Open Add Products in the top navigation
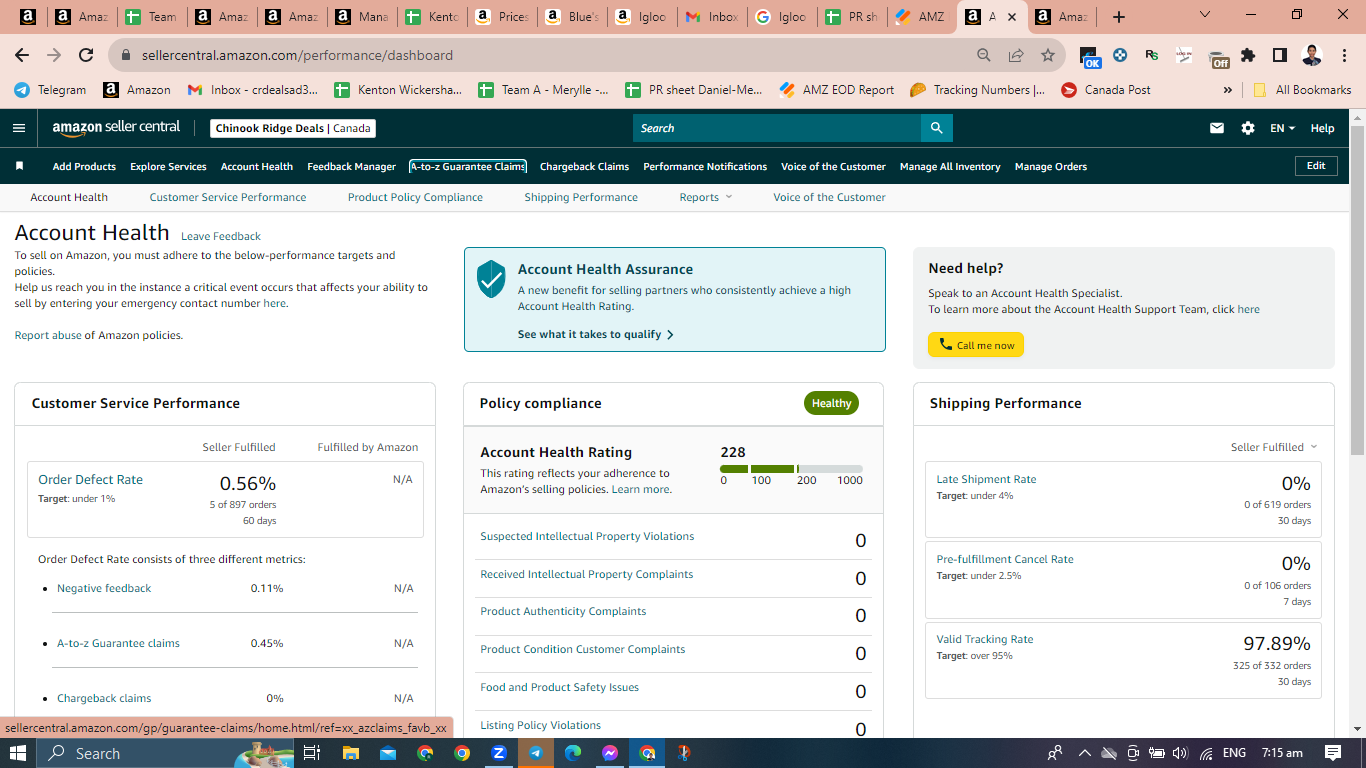 [84, 166]
